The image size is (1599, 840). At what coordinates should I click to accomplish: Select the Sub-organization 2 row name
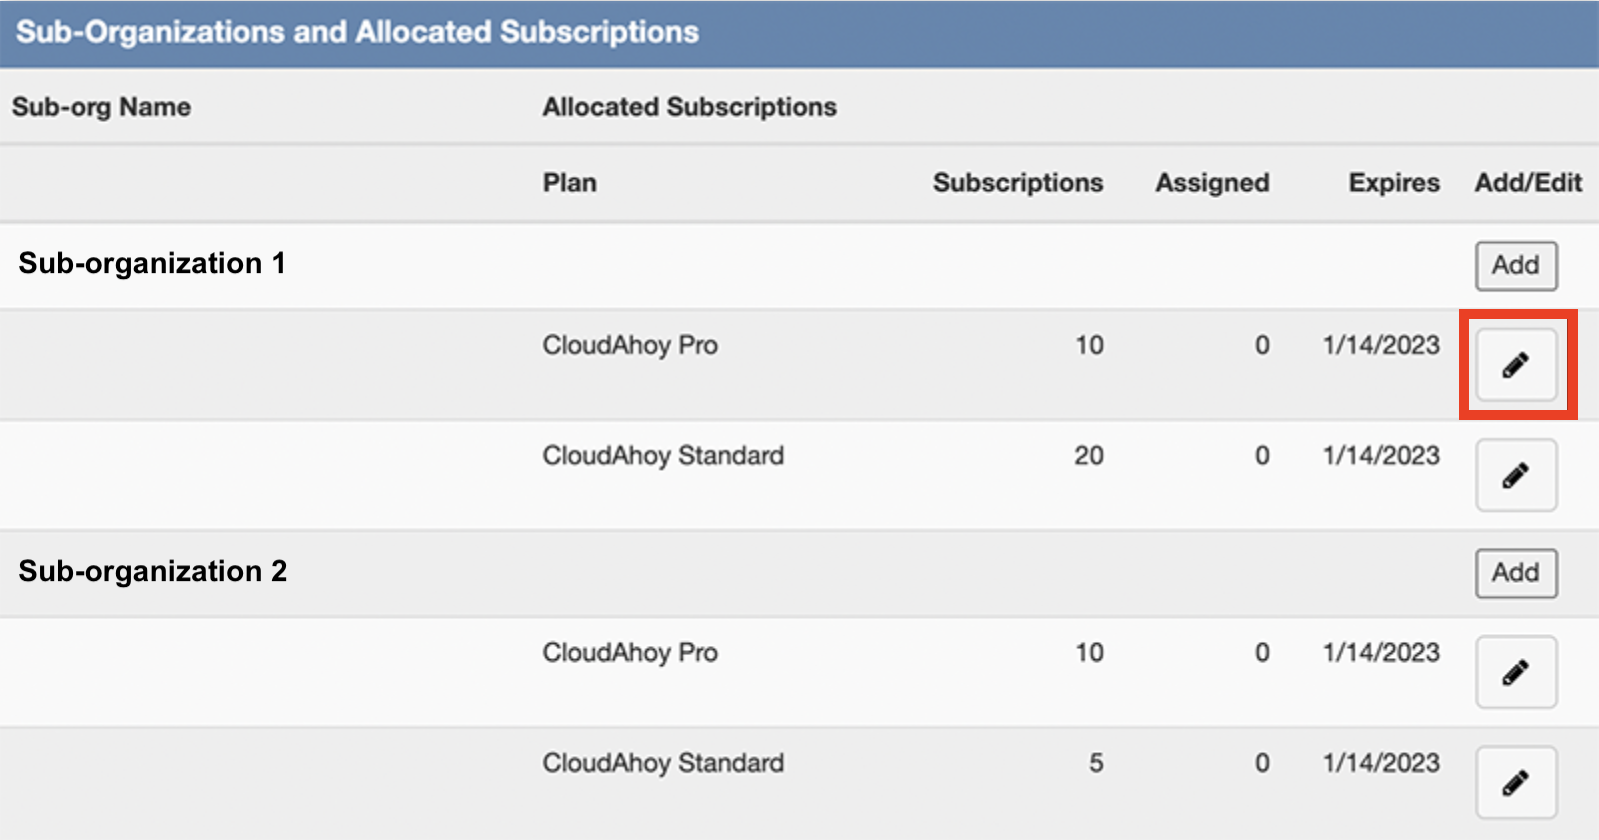[153, 571]
